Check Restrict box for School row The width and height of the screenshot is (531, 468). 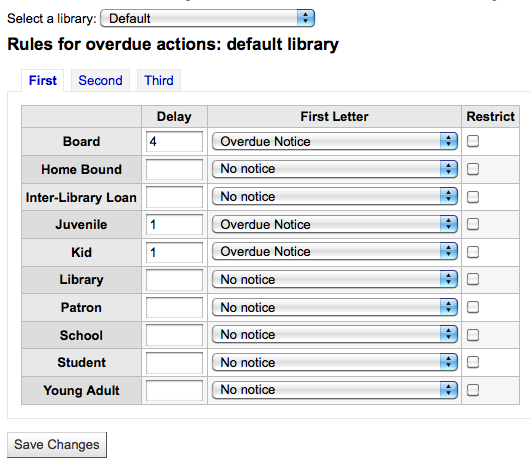coord(473,335)
